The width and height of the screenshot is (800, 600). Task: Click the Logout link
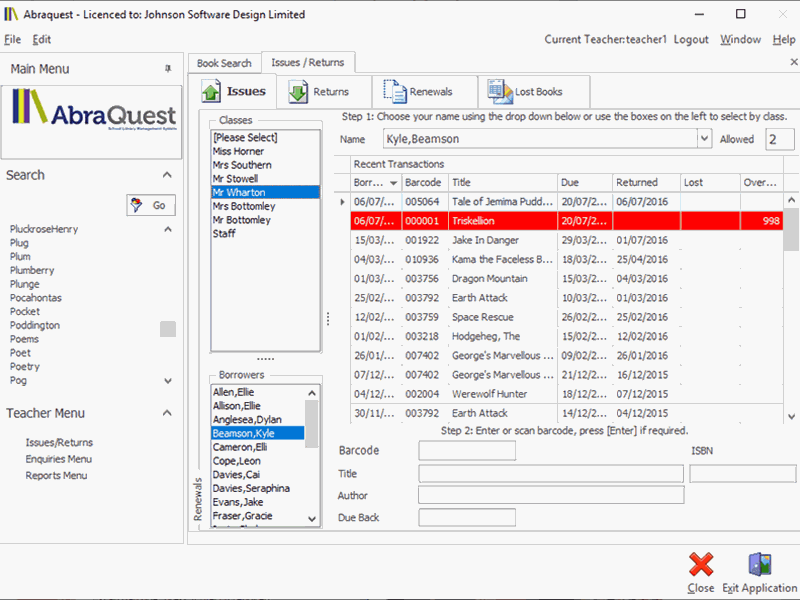pos(691,40)
